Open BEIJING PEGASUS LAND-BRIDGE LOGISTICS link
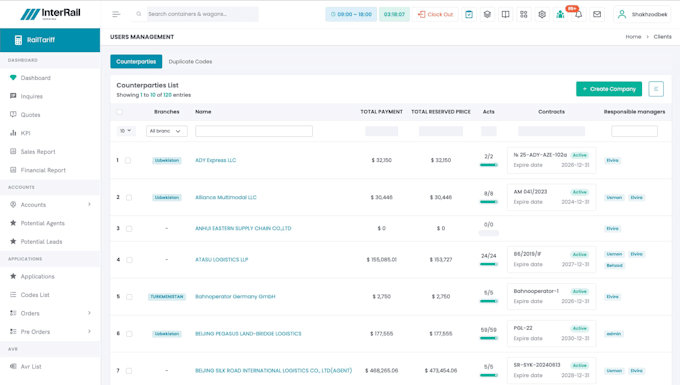680x385 pixels. point(248,334)
